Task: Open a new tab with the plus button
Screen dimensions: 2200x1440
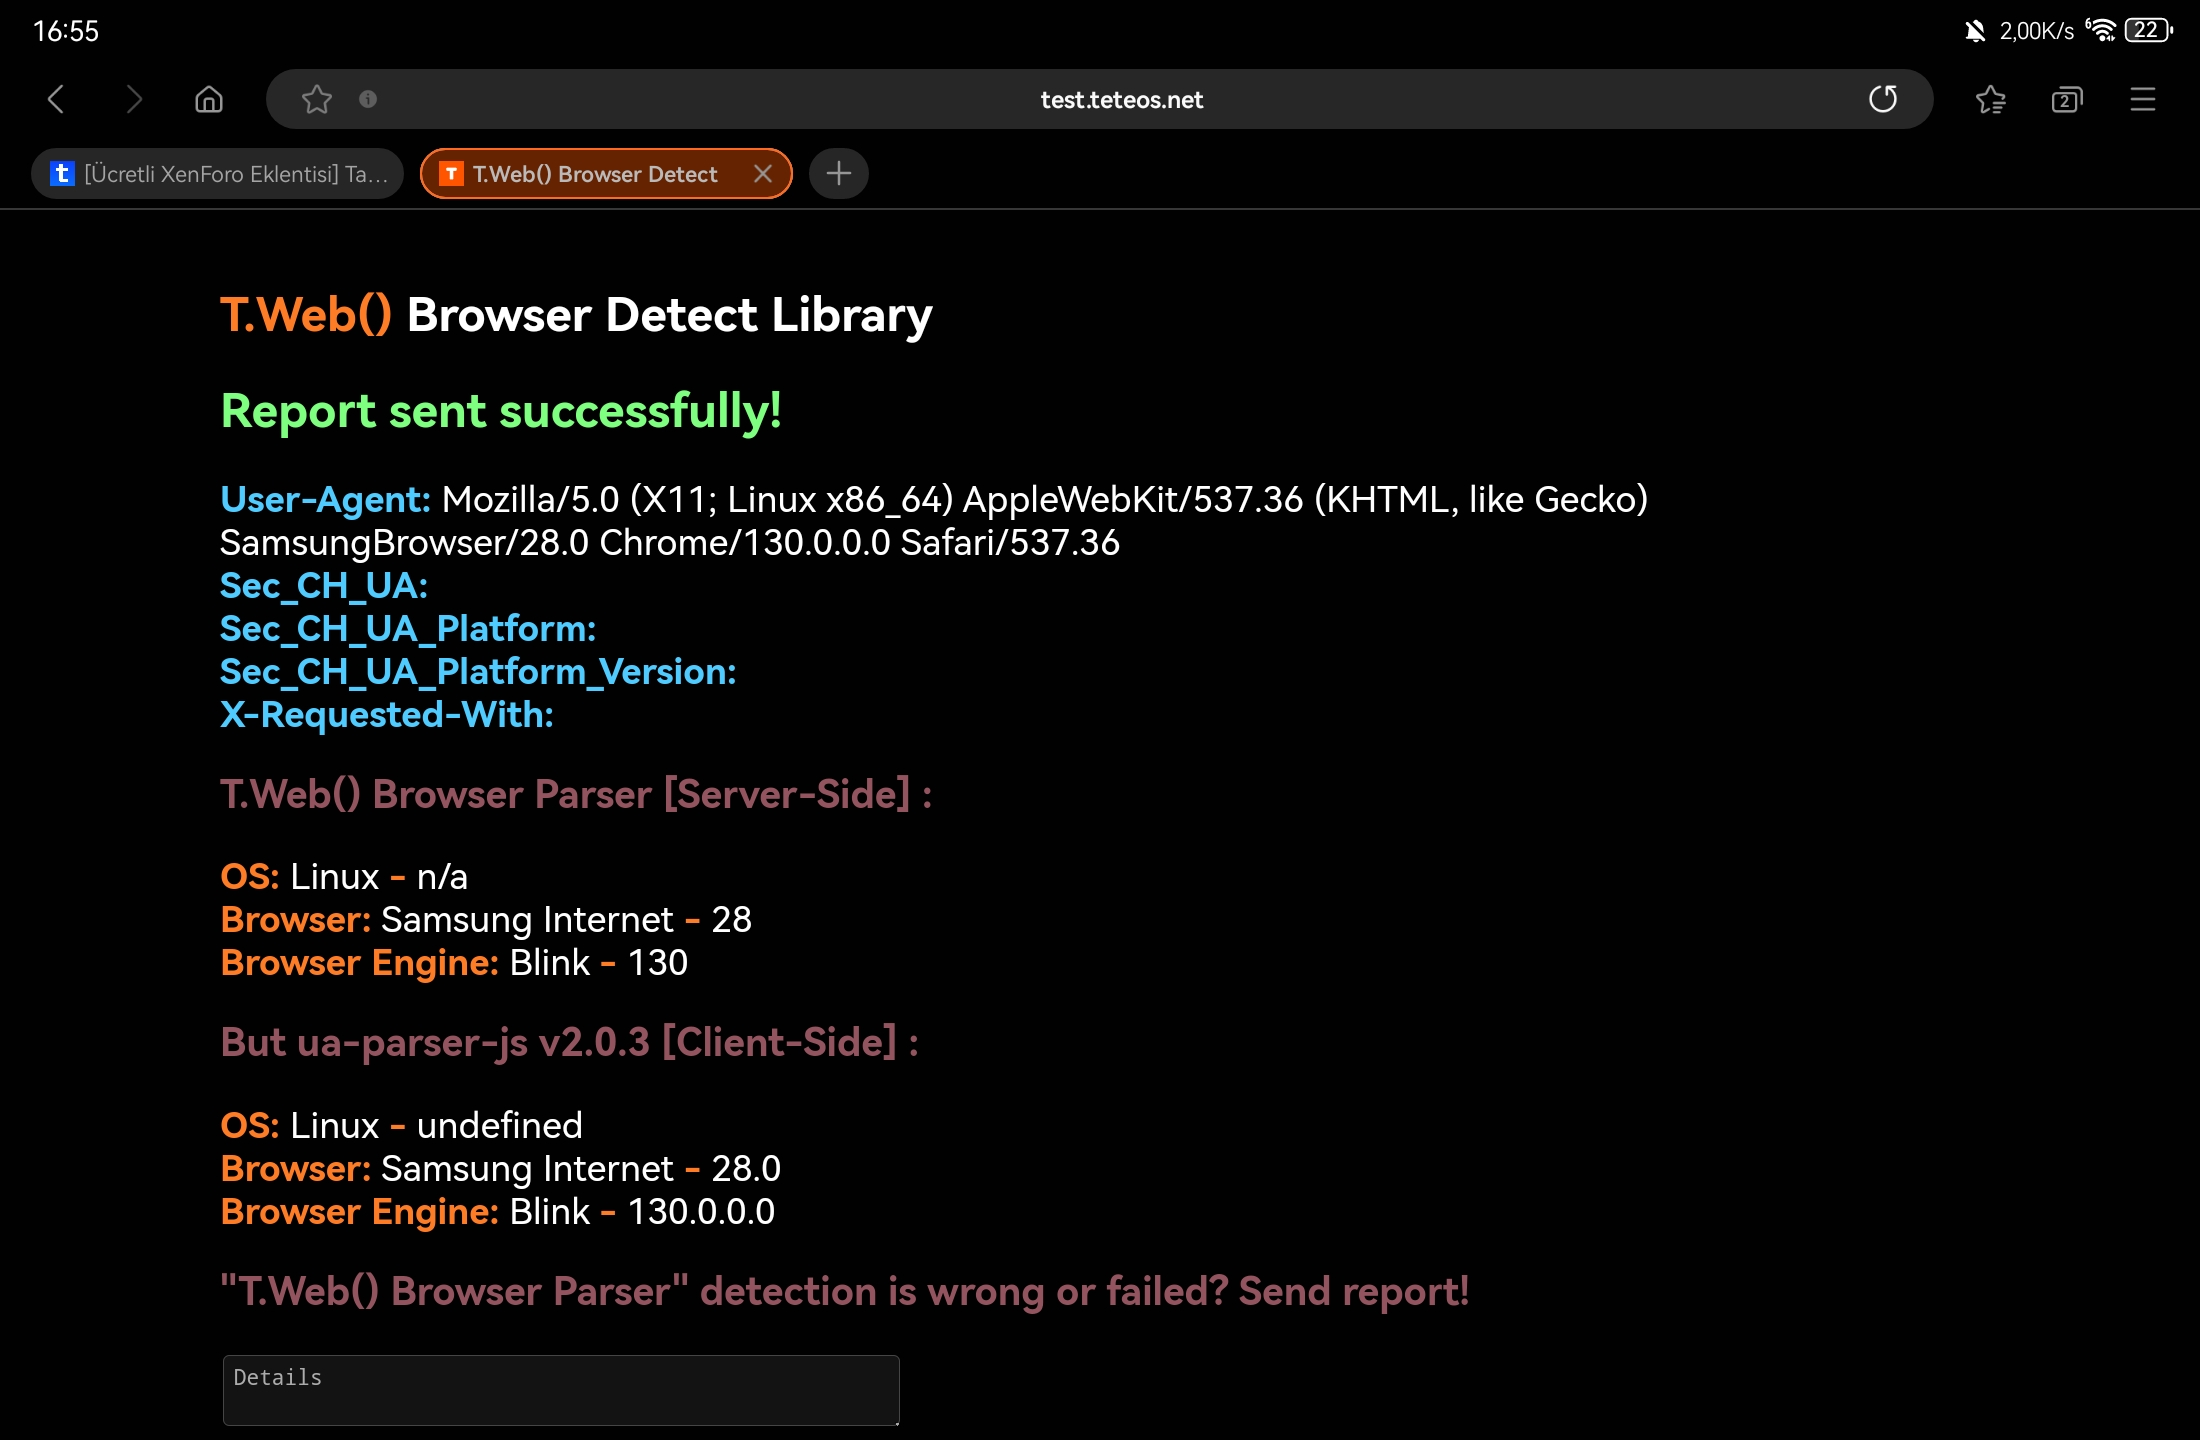Action: click(x=838, y=174)
